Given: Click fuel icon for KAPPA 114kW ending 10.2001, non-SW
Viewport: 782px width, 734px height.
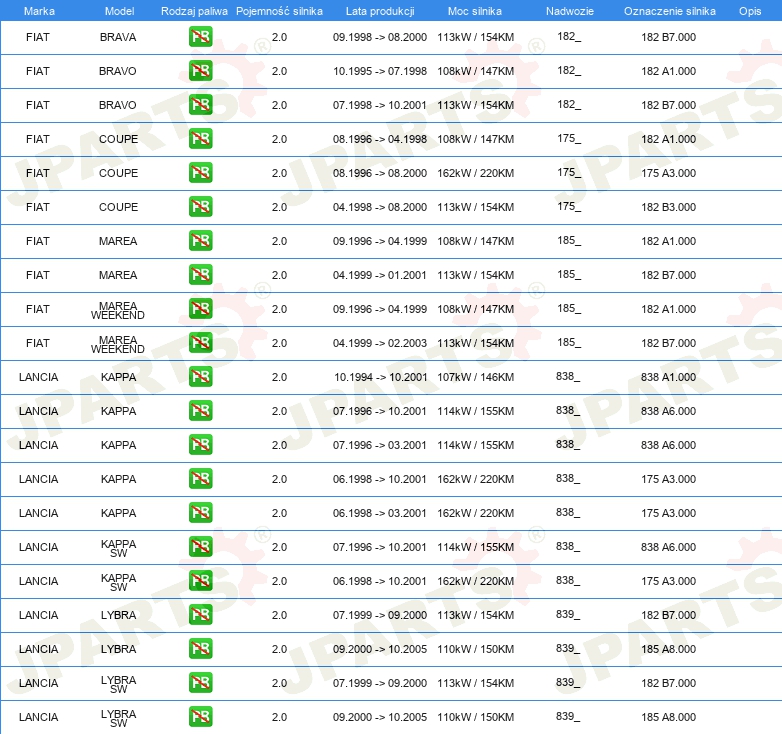Looking at the screenshot, I should 200,411.
